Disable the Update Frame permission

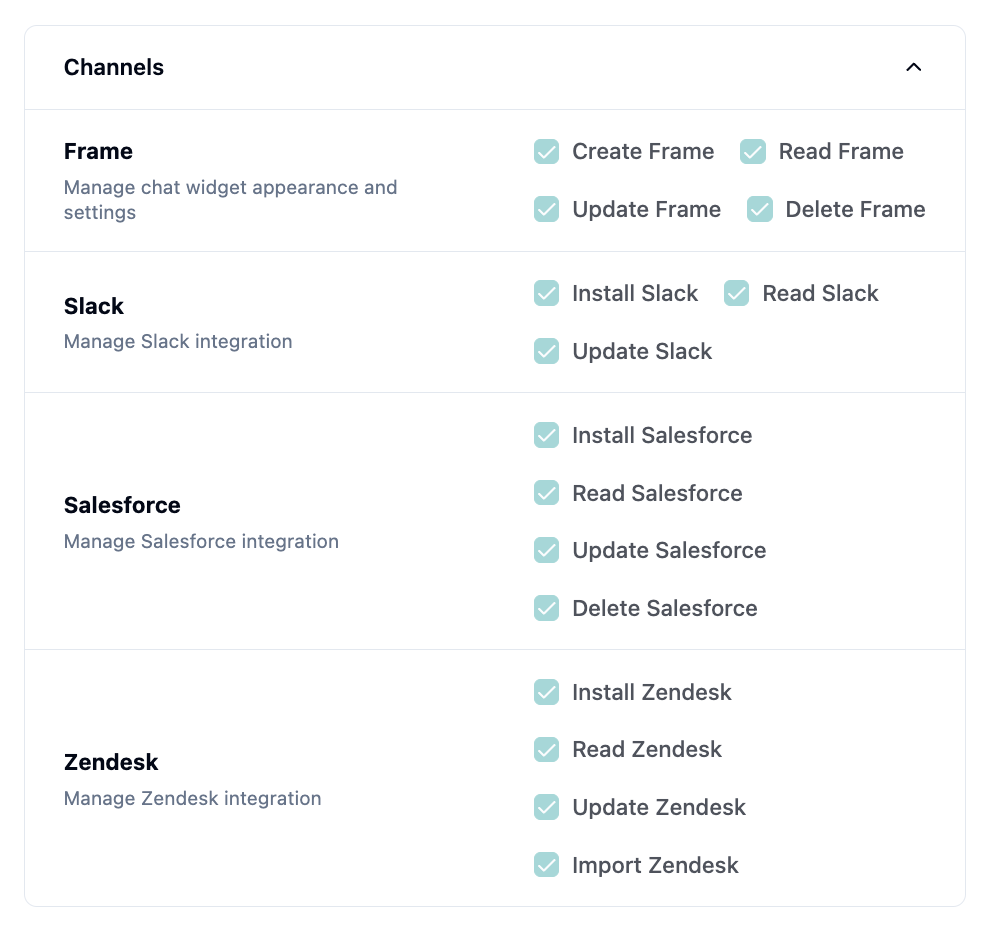546,209
